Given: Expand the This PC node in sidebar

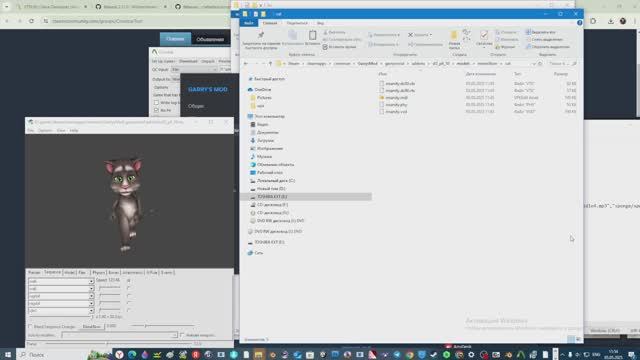Looking at the screenshot, I should click(245, 117).
